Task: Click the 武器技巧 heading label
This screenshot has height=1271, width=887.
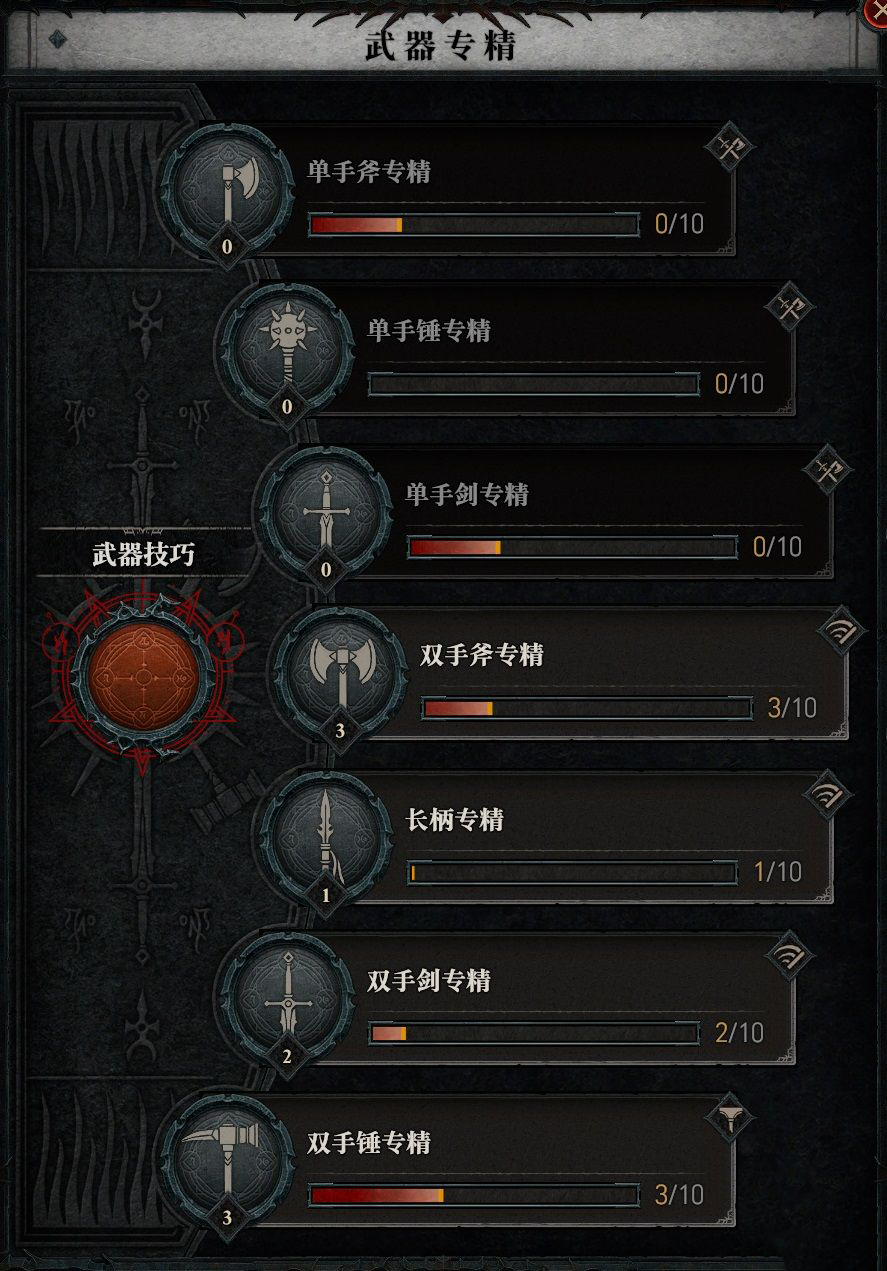Action: tap(144, 555)
